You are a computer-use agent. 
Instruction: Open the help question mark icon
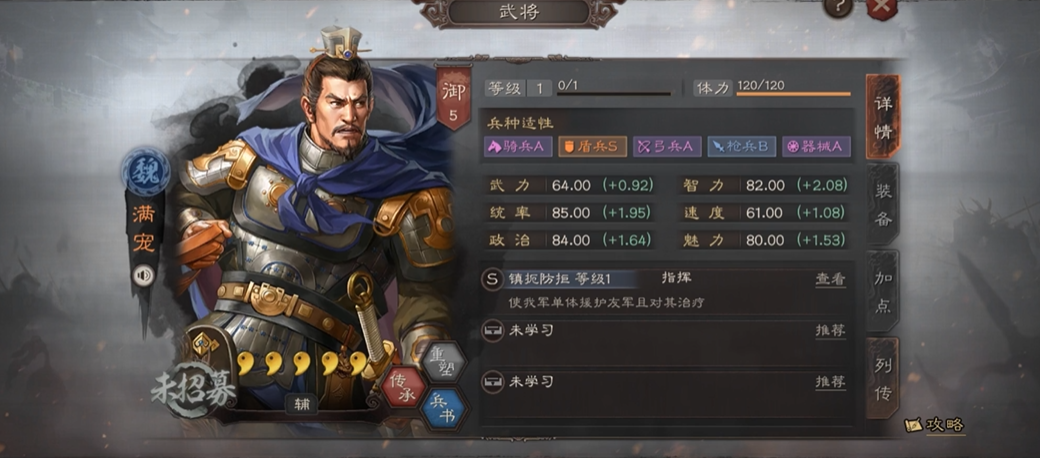[x=838, y=7]
